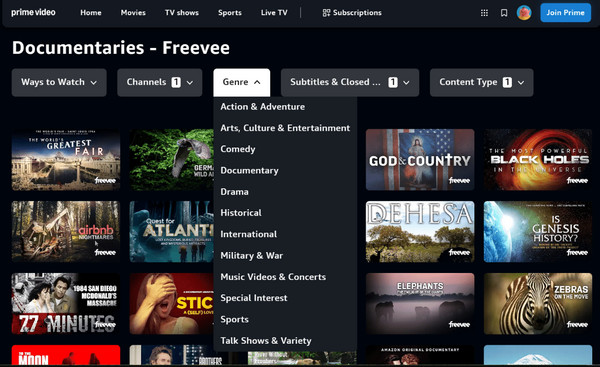Open The World's Greatest Fair thumbnail
This screenshot has height=367, width=600.
[66, 160]
